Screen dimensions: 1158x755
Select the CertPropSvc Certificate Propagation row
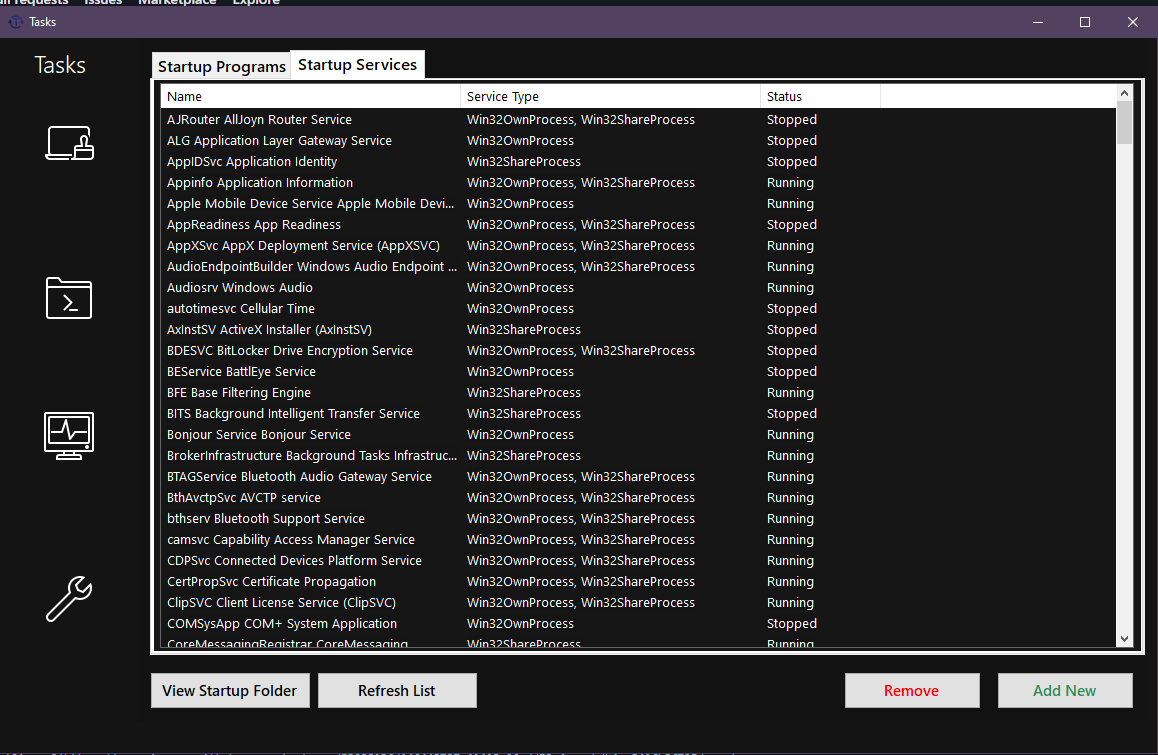point(638,582)
